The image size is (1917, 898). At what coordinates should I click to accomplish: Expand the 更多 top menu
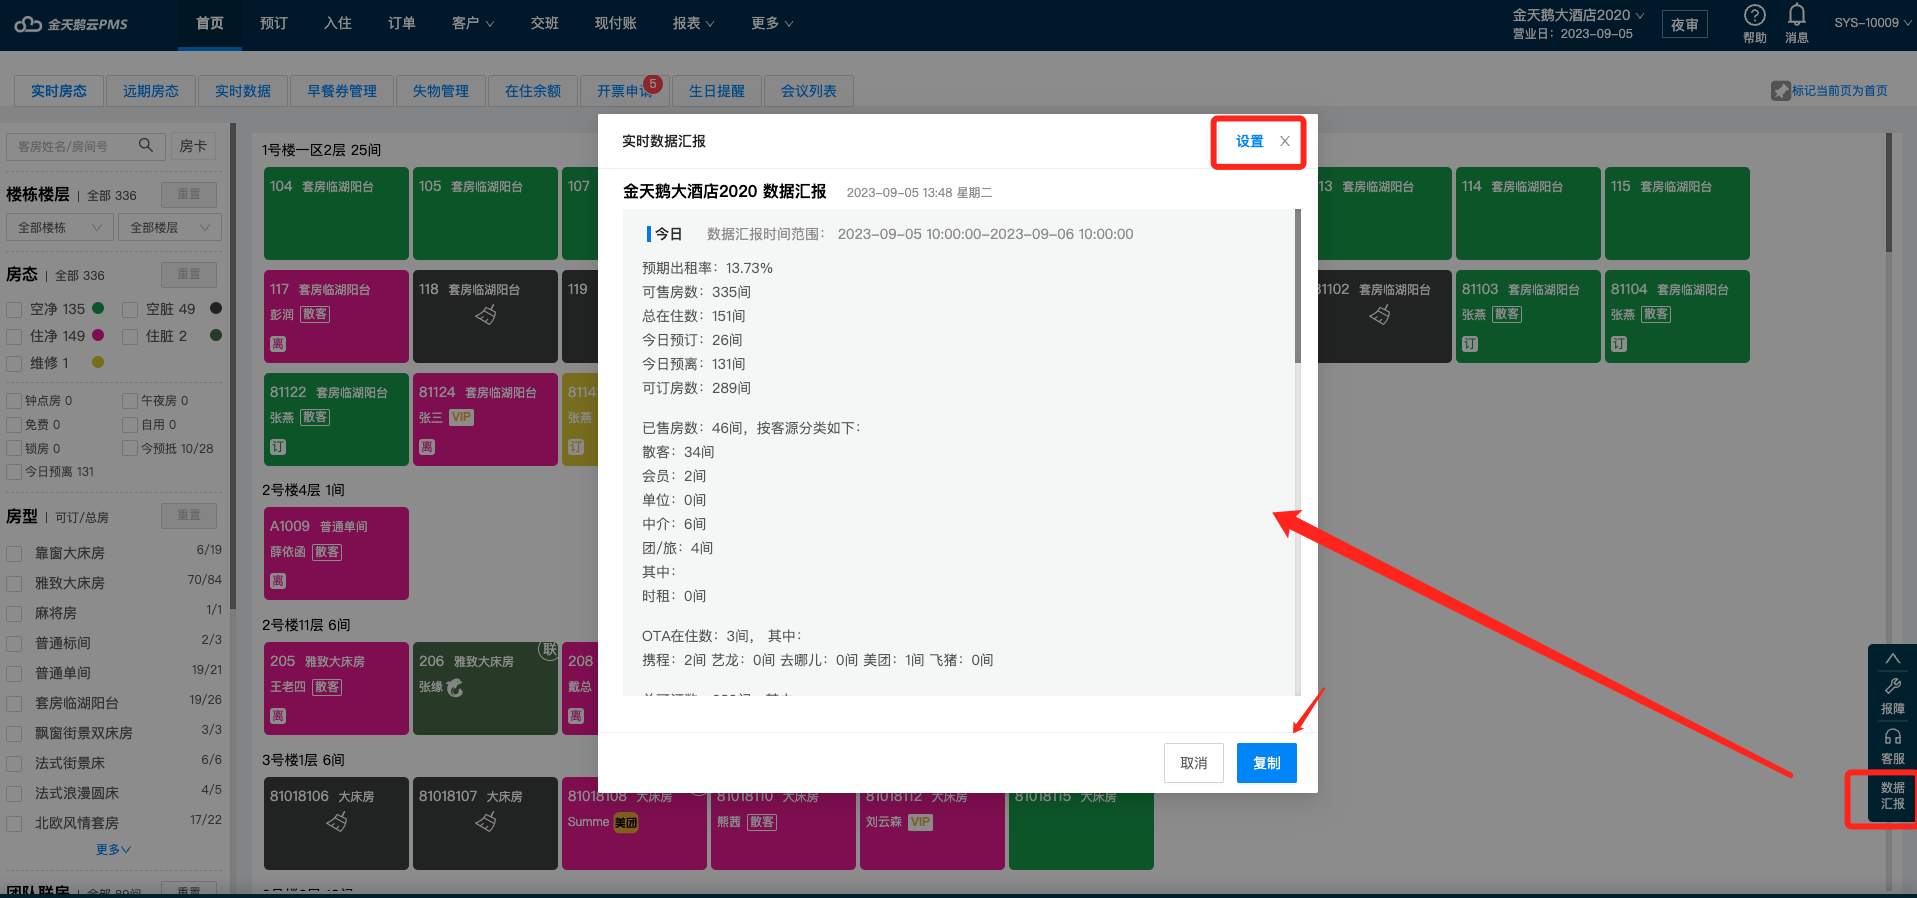[772, 24]
